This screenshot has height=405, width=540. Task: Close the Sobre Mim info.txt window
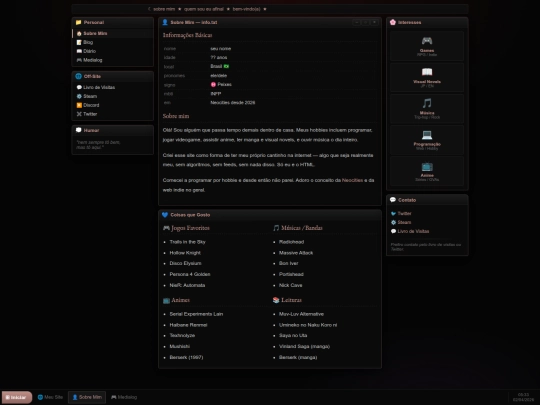[x=374, y=22]
